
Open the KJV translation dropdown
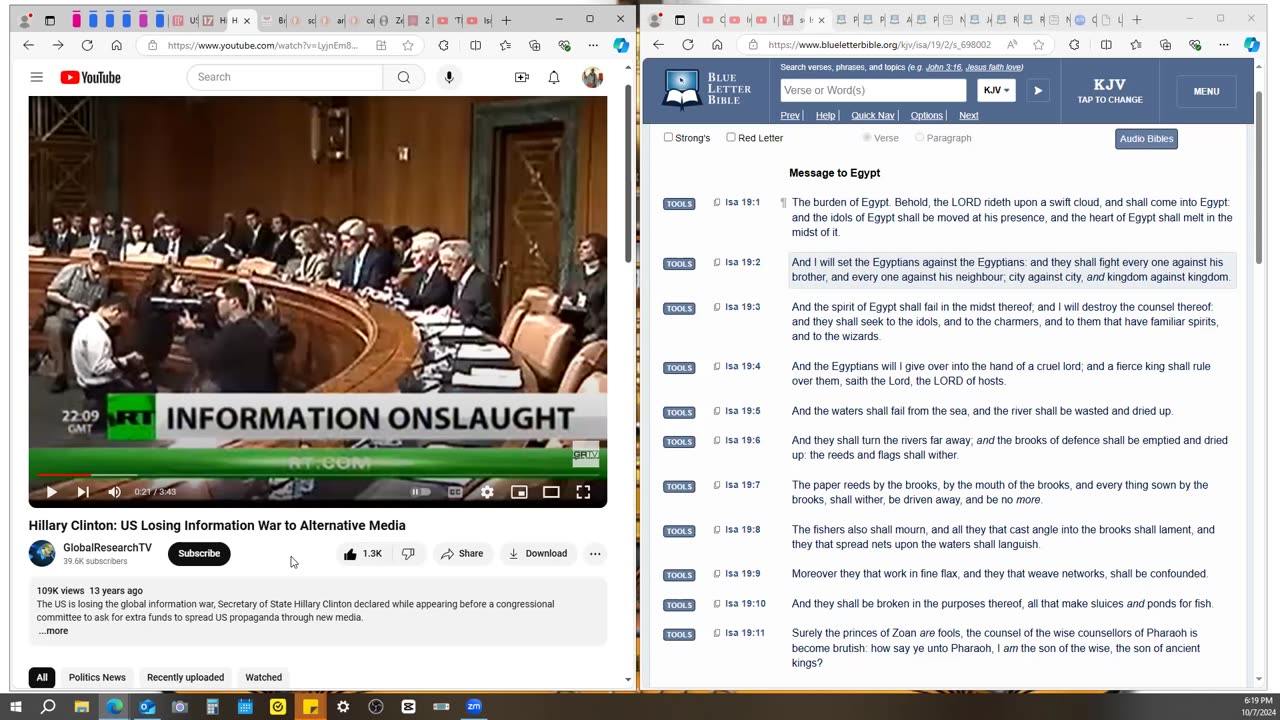pos(996,90)
